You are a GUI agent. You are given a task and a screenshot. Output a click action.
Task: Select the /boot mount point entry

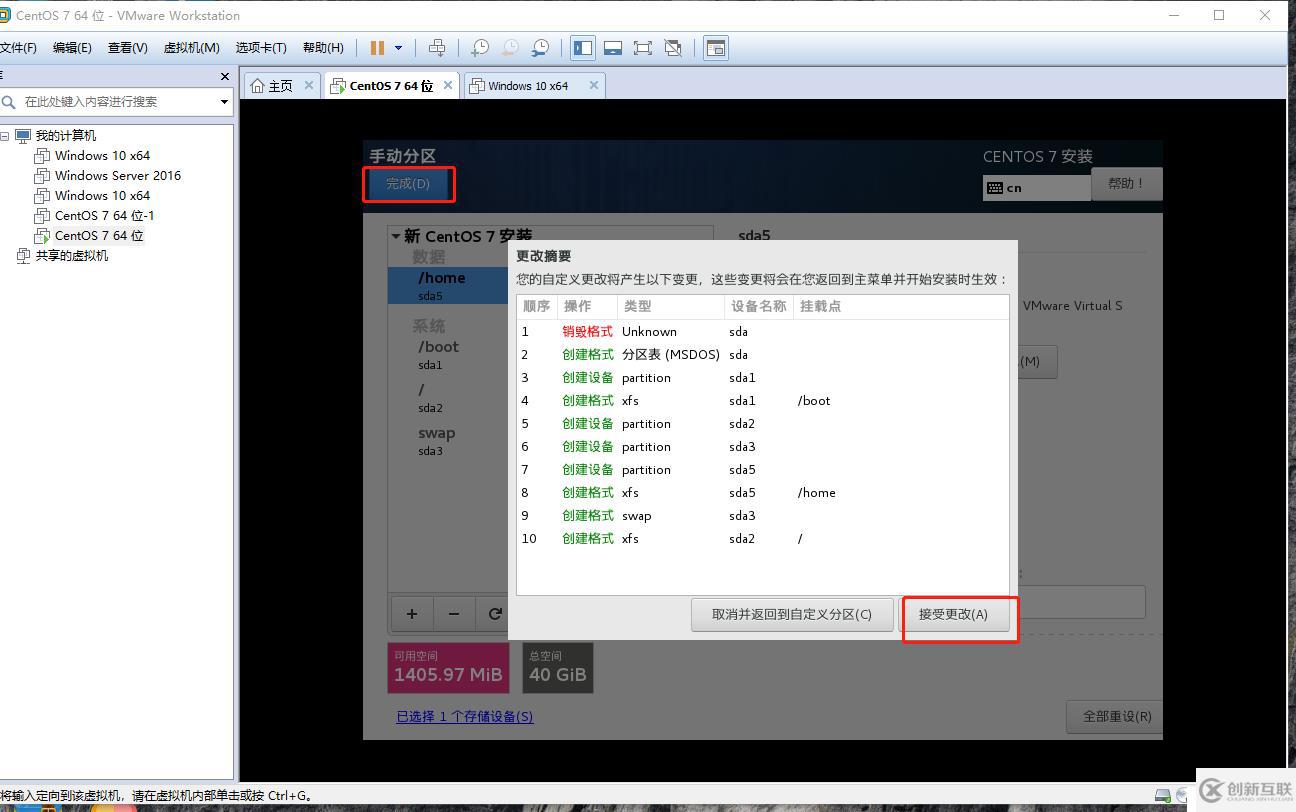(x=448, y=355)
